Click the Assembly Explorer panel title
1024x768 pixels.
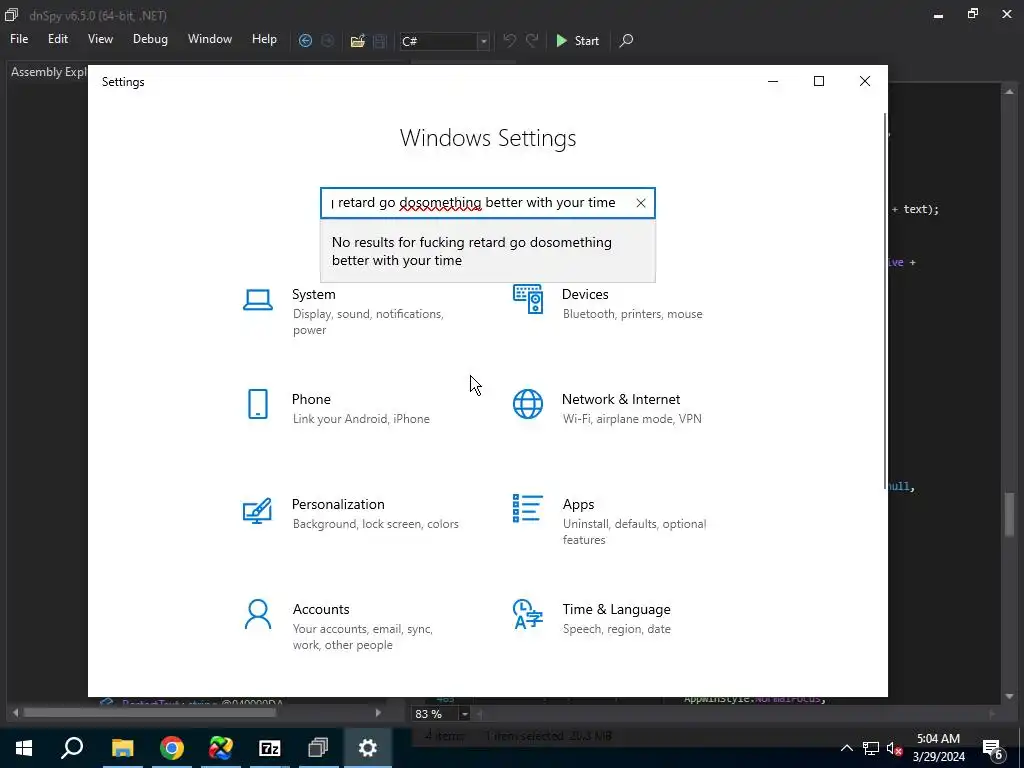49,72
